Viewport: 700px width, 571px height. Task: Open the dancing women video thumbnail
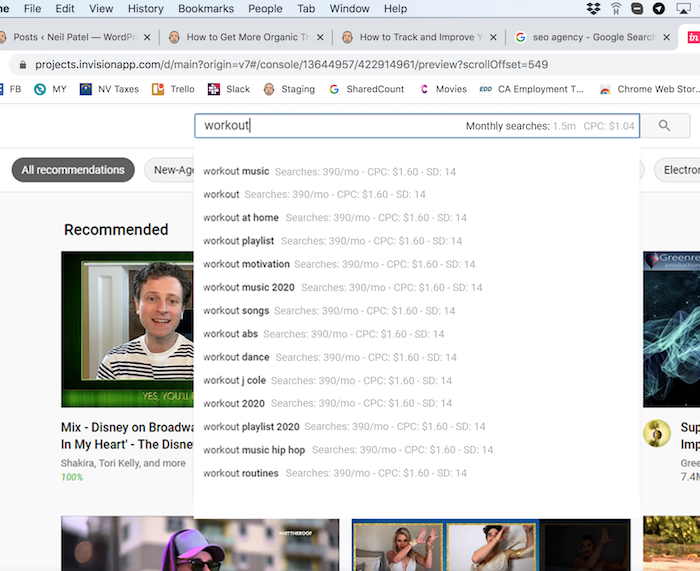tap(491, 545)
